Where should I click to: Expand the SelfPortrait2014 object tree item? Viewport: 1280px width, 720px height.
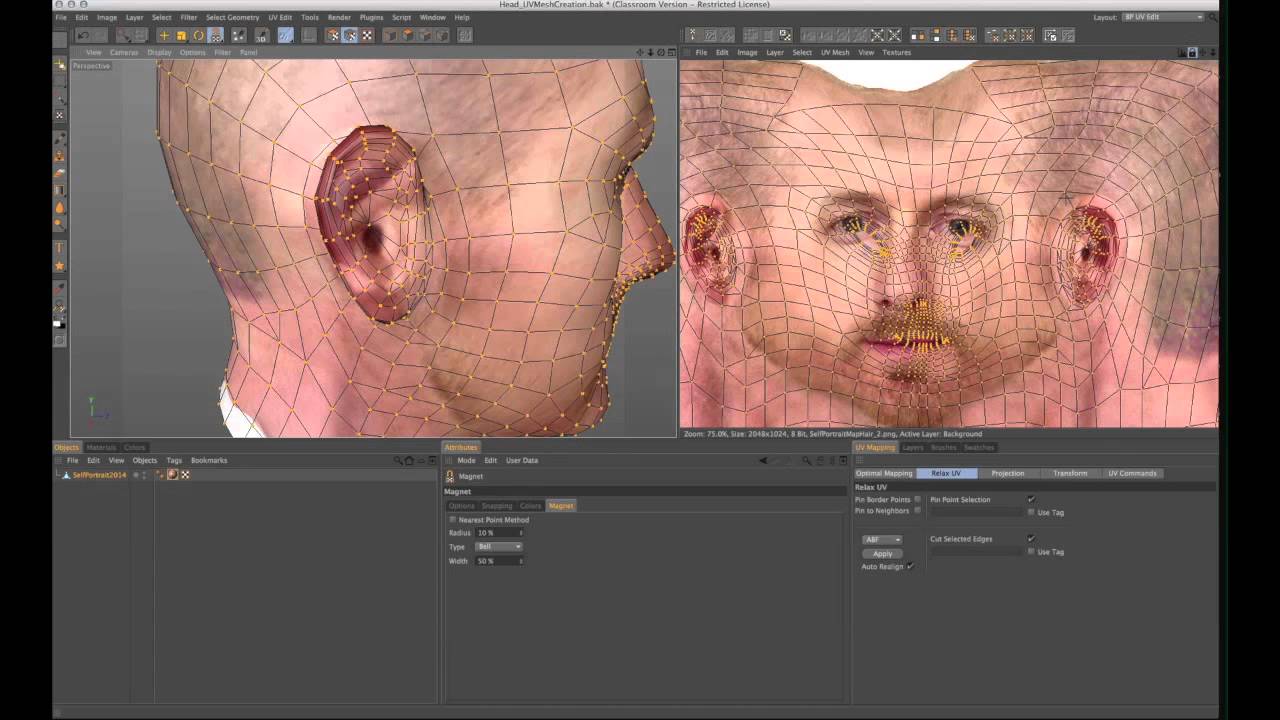coord(59,475)
